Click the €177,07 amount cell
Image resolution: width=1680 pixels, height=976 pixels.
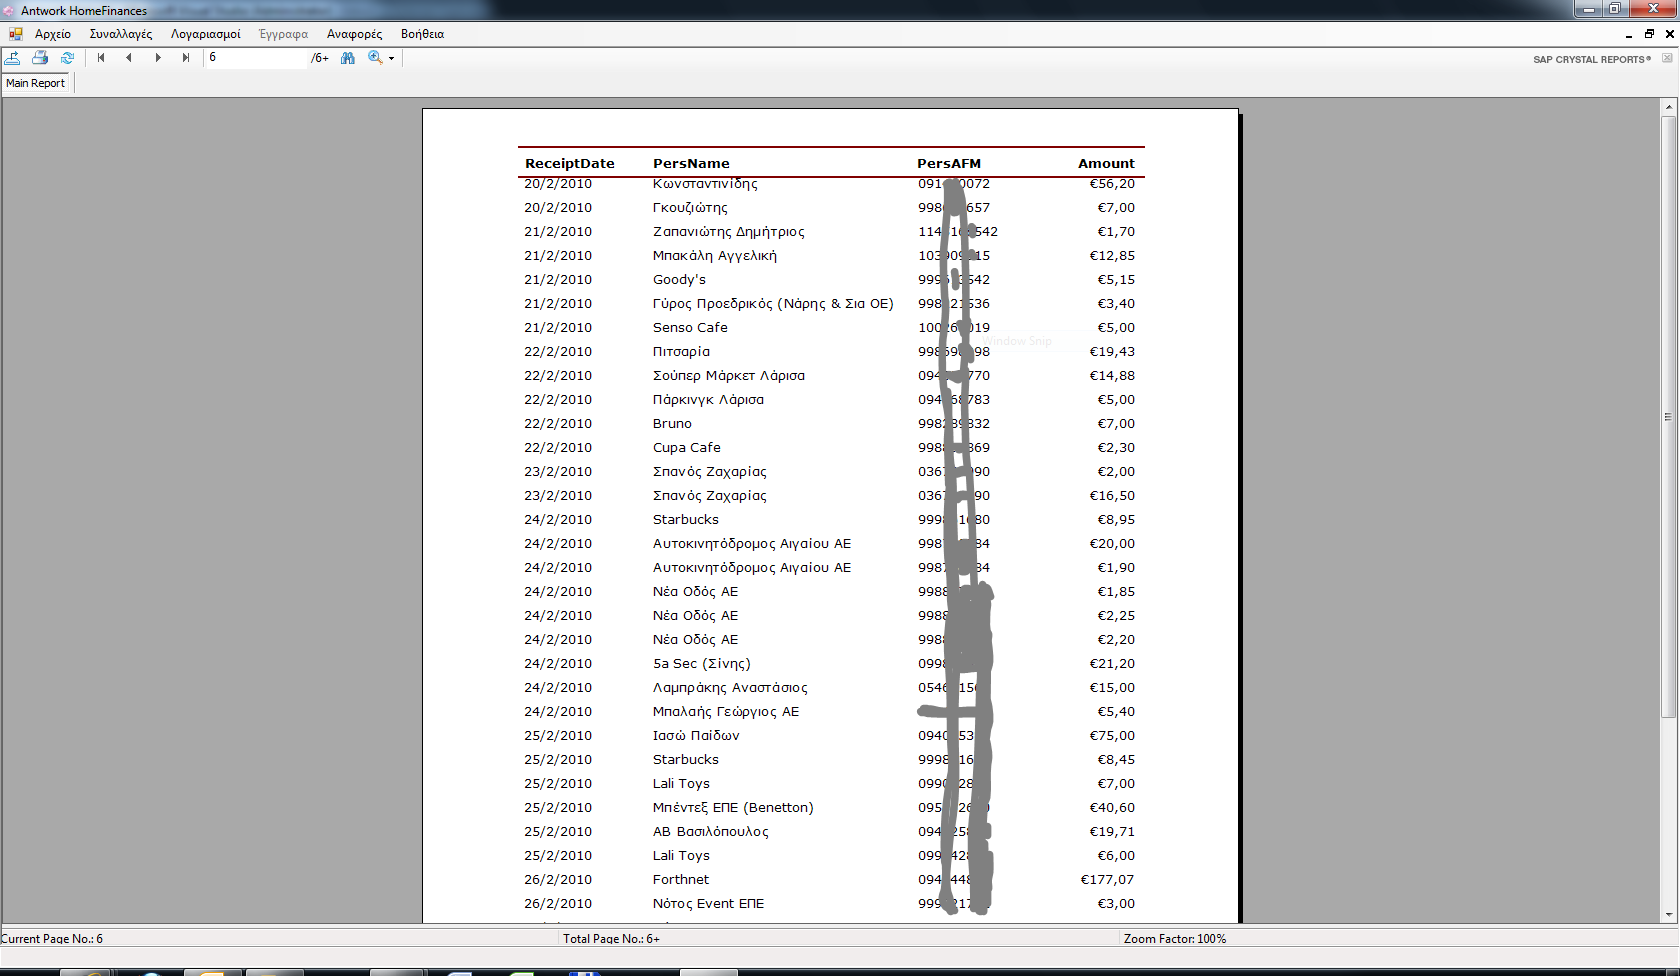[x=1107, y=880]
